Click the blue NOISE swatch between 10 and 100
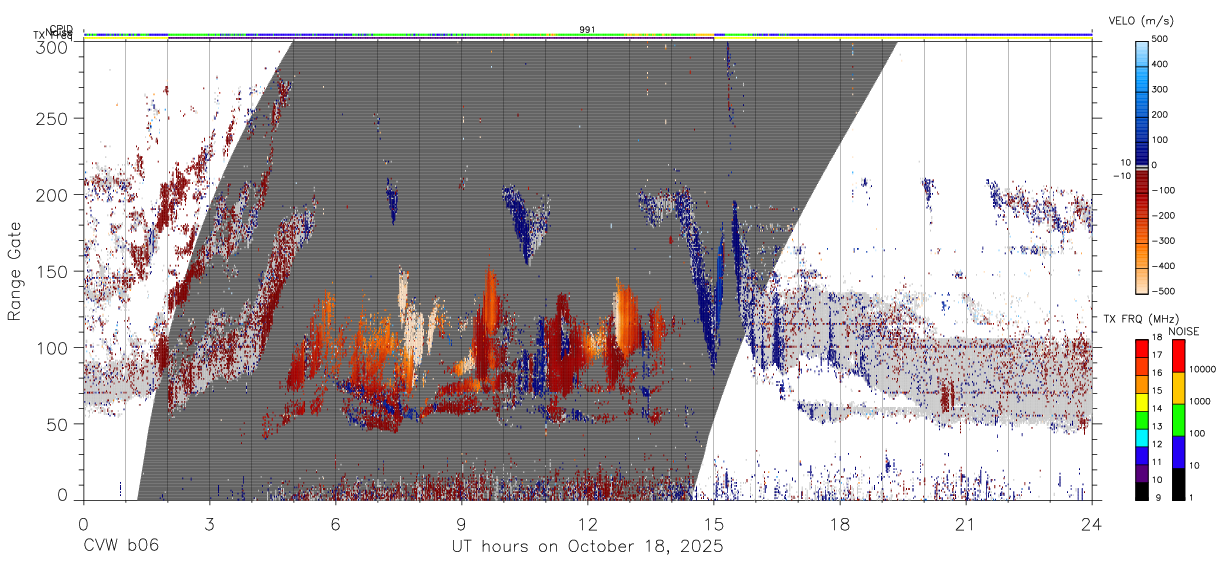 tap(1176, 451)
